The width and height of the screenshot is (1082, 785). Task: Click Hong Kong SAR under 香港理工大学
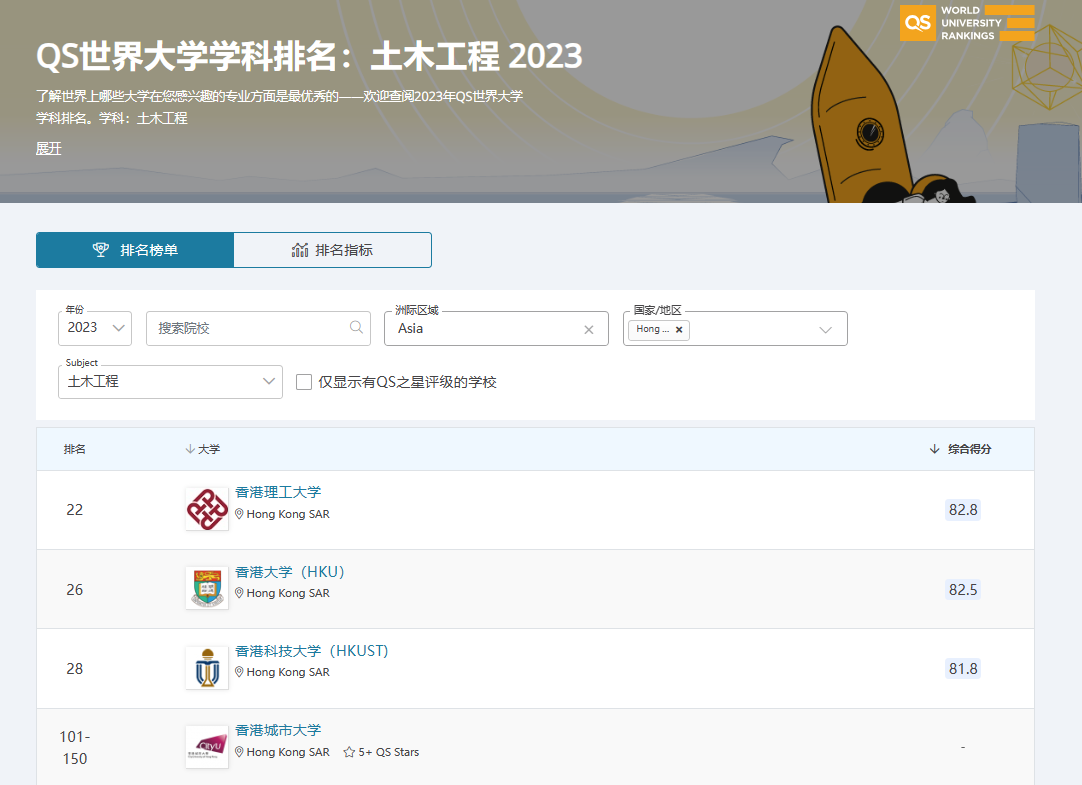288,514
